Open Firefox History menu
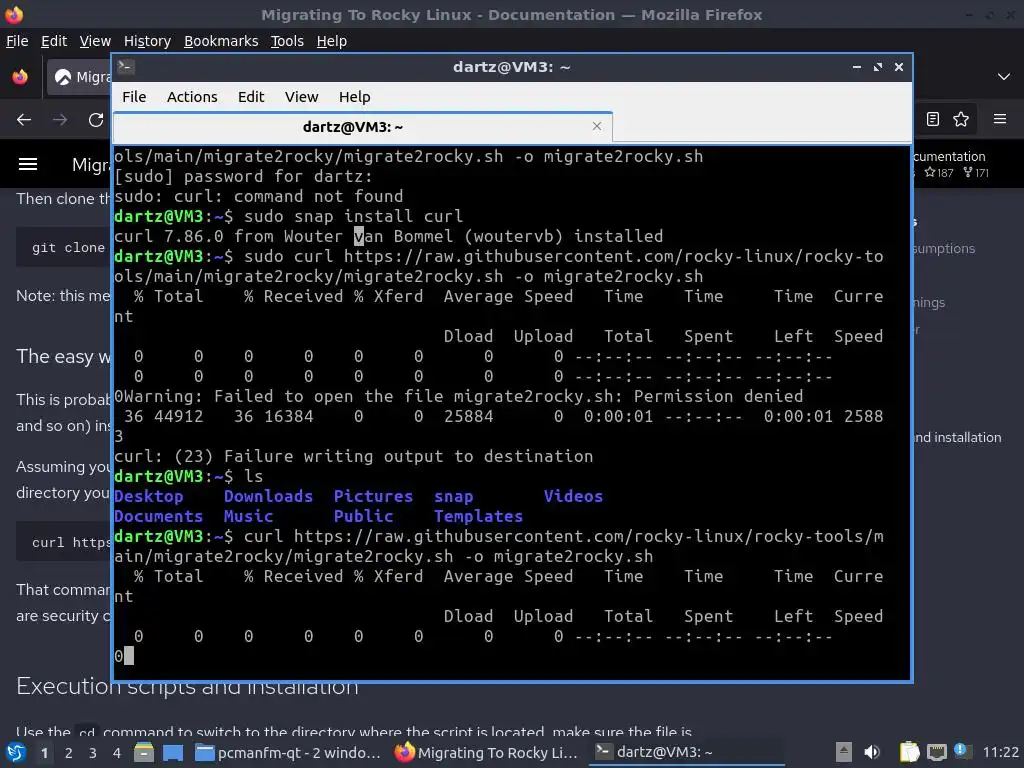 [x=147, y=41]
